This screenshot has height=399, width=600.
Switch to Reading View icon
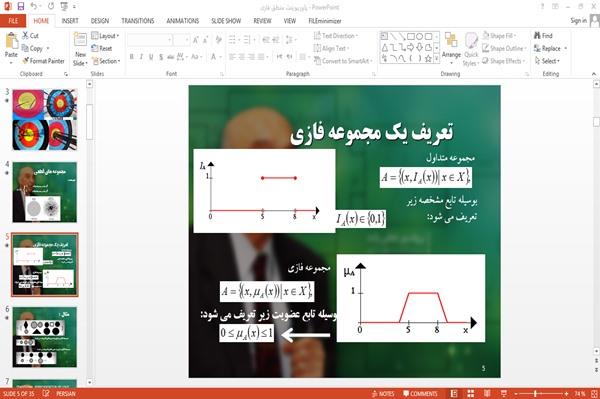tap(487, 394)
